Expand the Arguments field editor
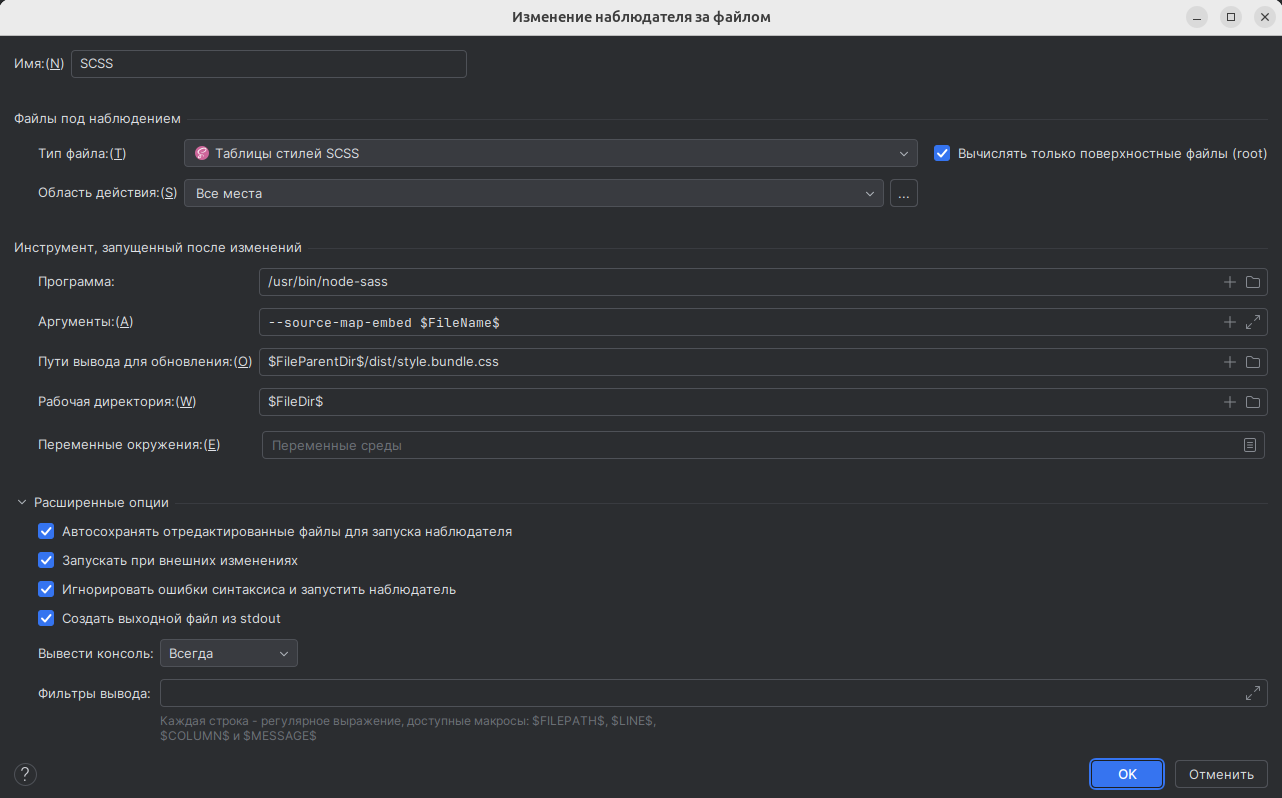The height and width of the screenshot is (798, 1282). click(1252, 322)
